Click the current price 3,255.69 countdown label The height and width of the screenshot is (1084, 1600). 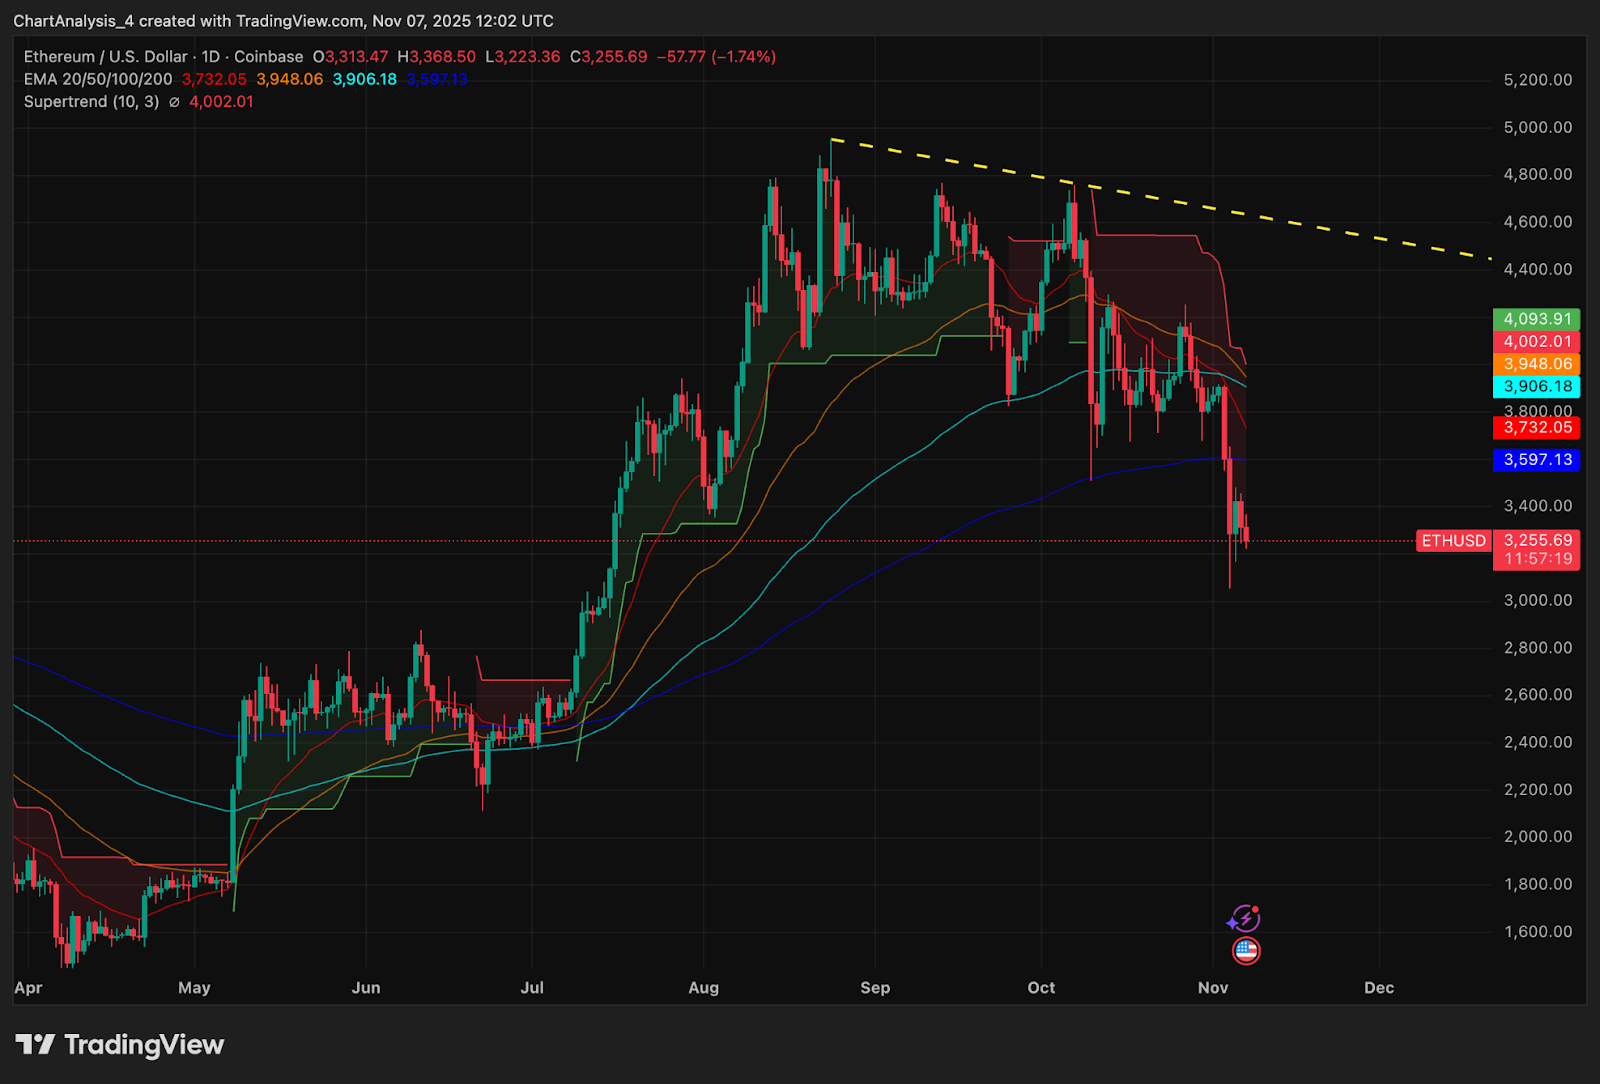pos(1536,550)
